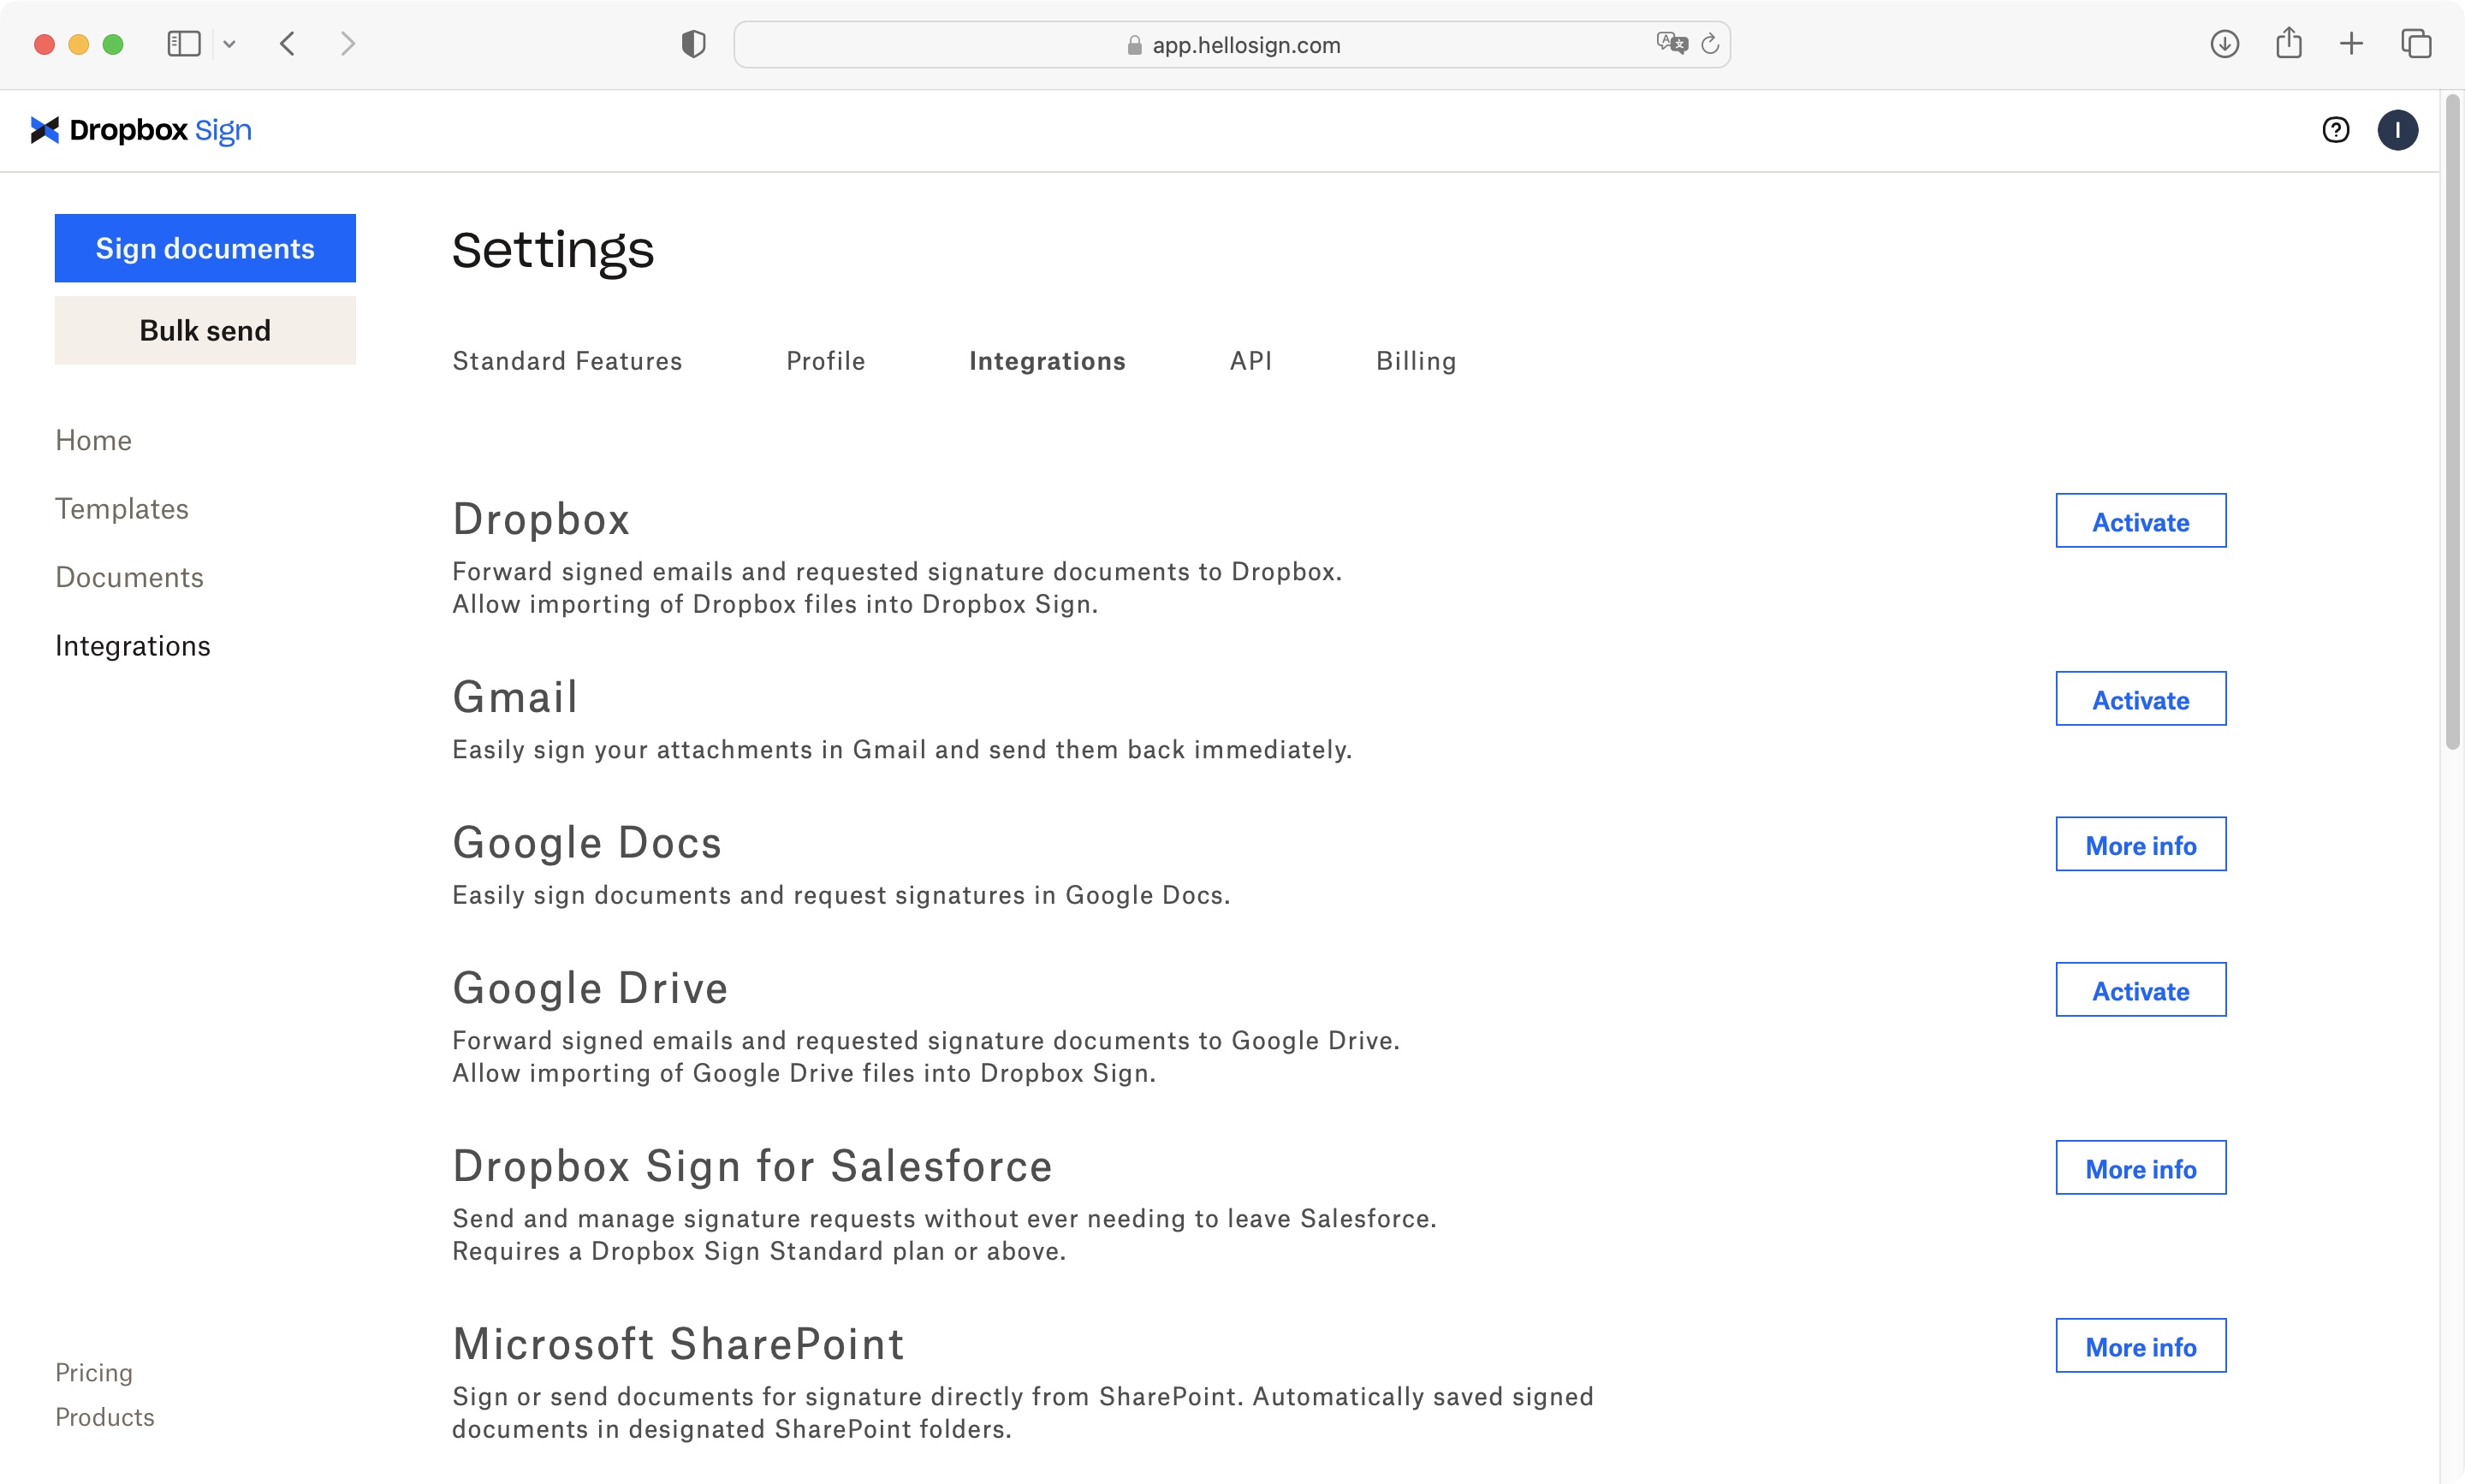2465x1484 pixels.
Task: Reload the page with the refresh icon
Action: [1710, 44]
